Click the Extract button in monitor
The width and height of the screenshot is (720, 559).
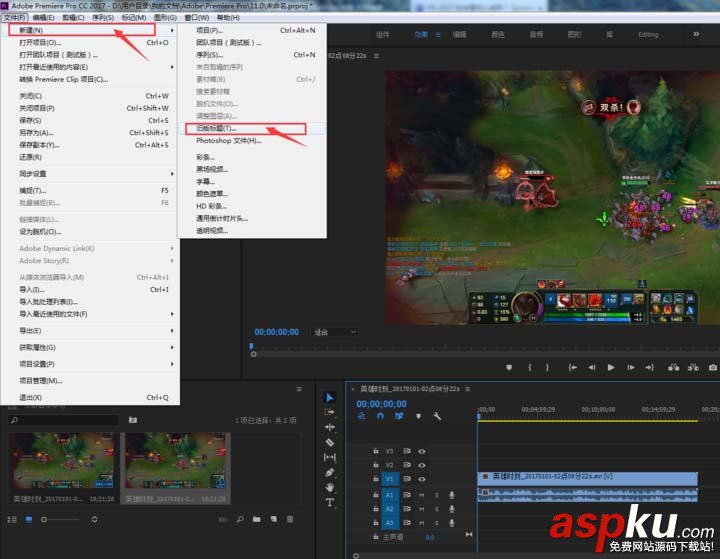(693, 367)
